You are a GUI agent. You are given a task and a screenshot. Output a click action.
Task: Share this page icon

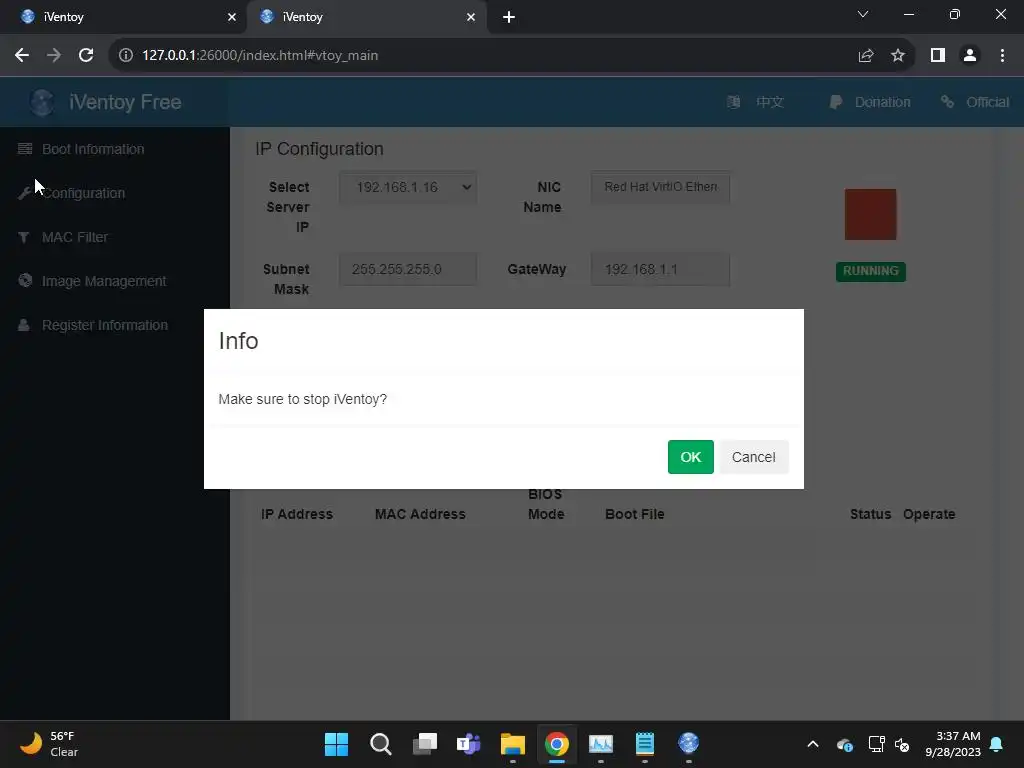tap(866, 56)
